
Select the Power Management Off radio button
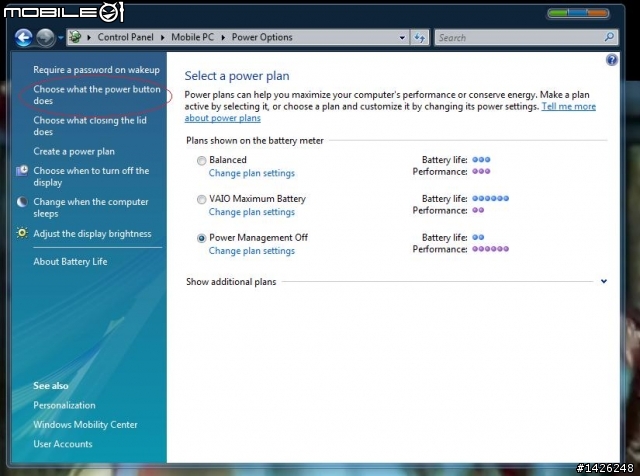201,238
